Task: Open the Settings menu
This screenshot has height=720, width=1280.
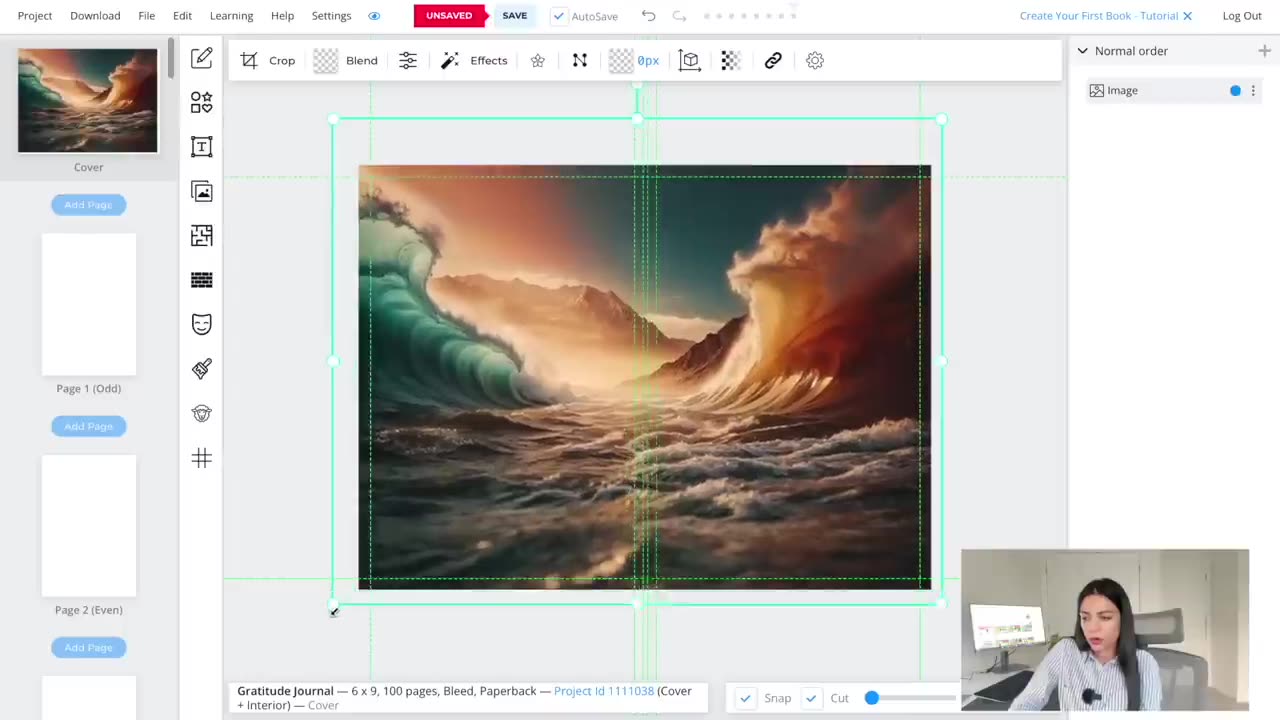Action: tap(331, 16)
